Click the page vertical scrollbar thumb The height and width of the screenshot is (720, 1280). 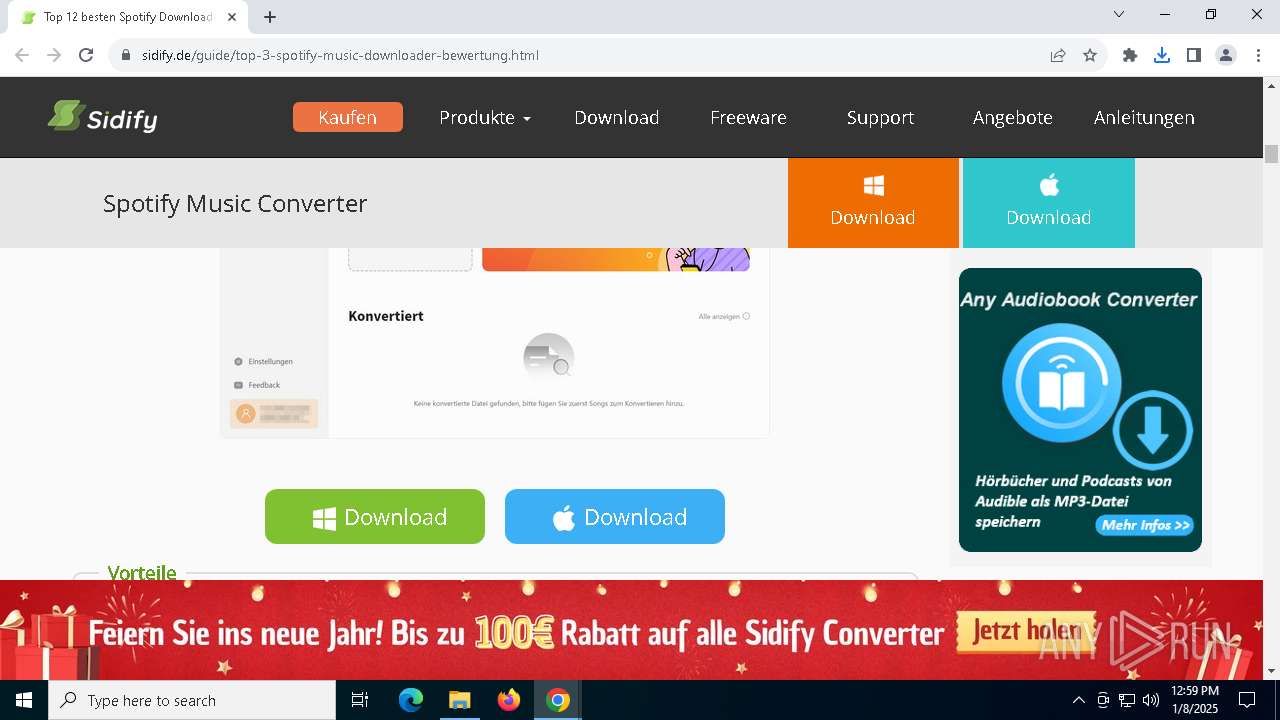coord(1272,154)
